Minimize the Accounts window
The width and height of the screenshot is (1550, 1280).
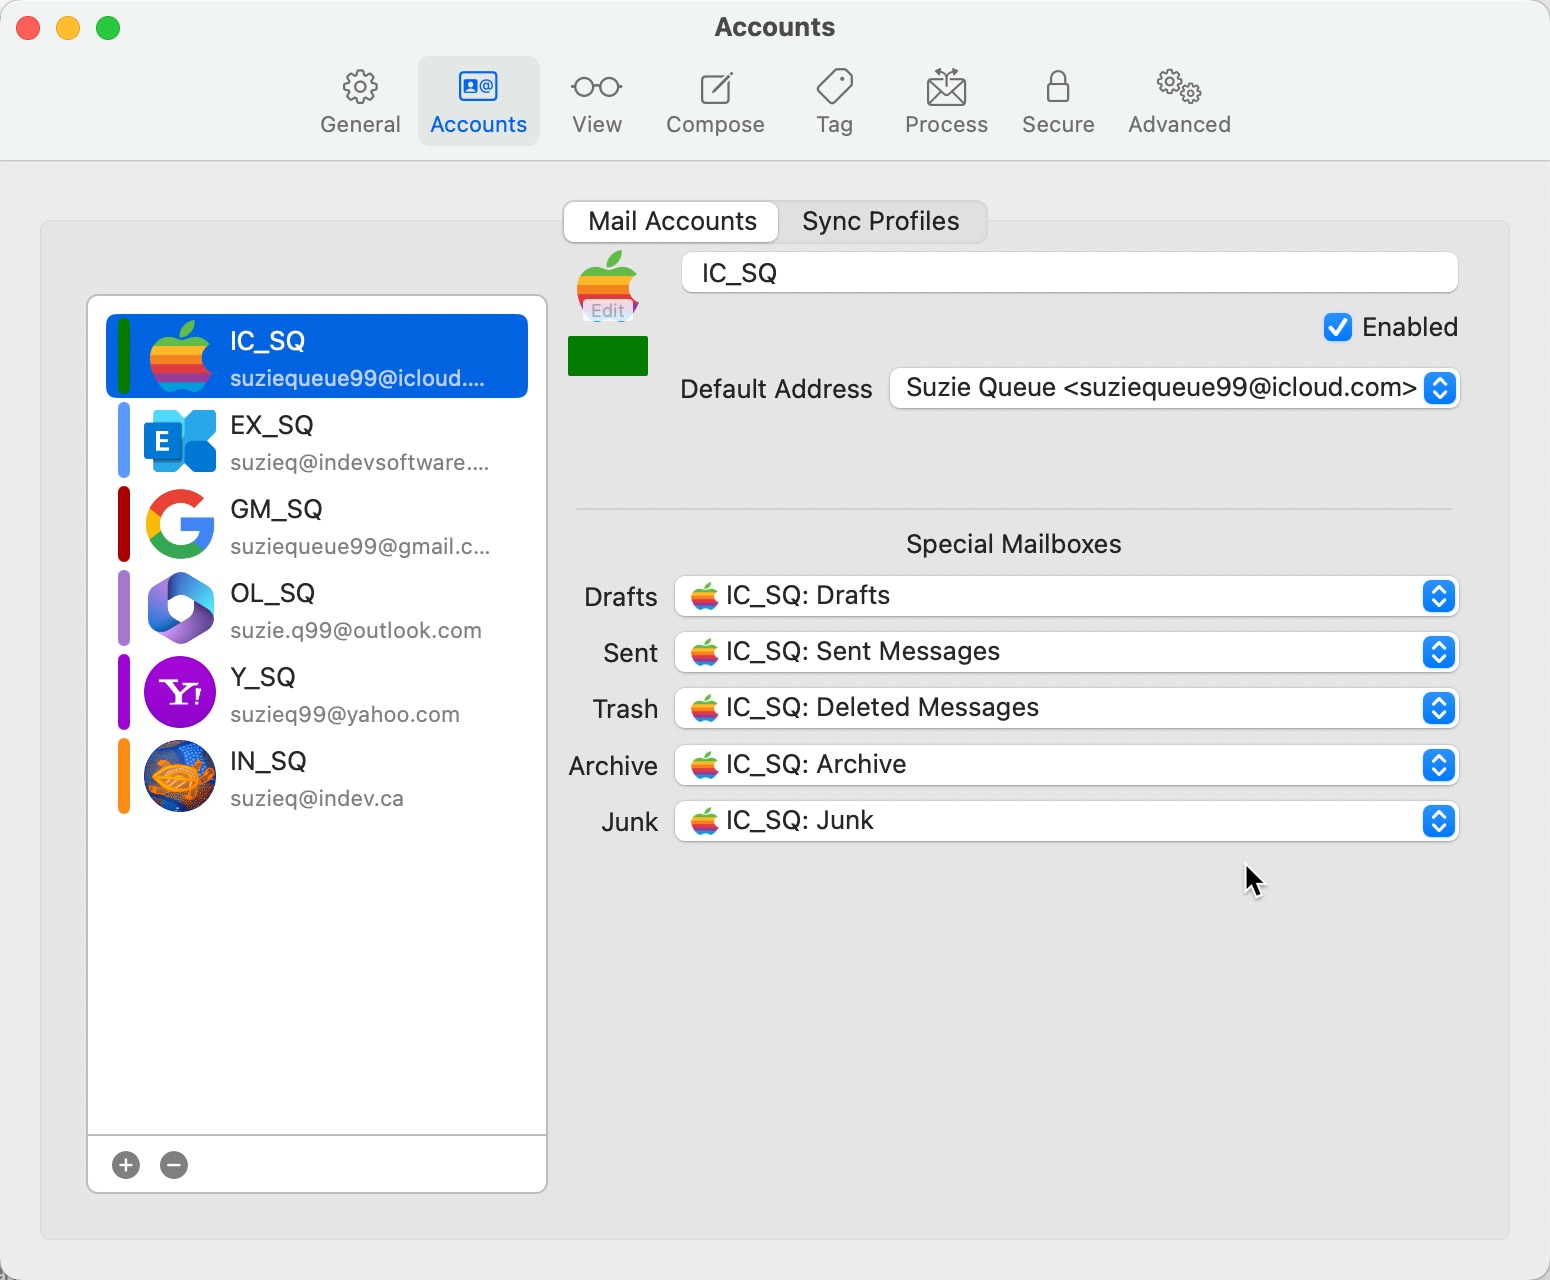point(68,28)
